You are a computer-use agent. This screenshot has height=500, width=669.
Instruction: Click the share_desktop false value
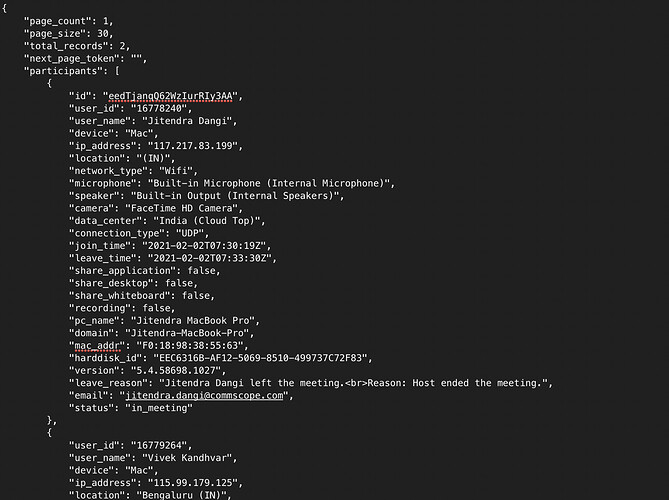[x=179, y=283]
